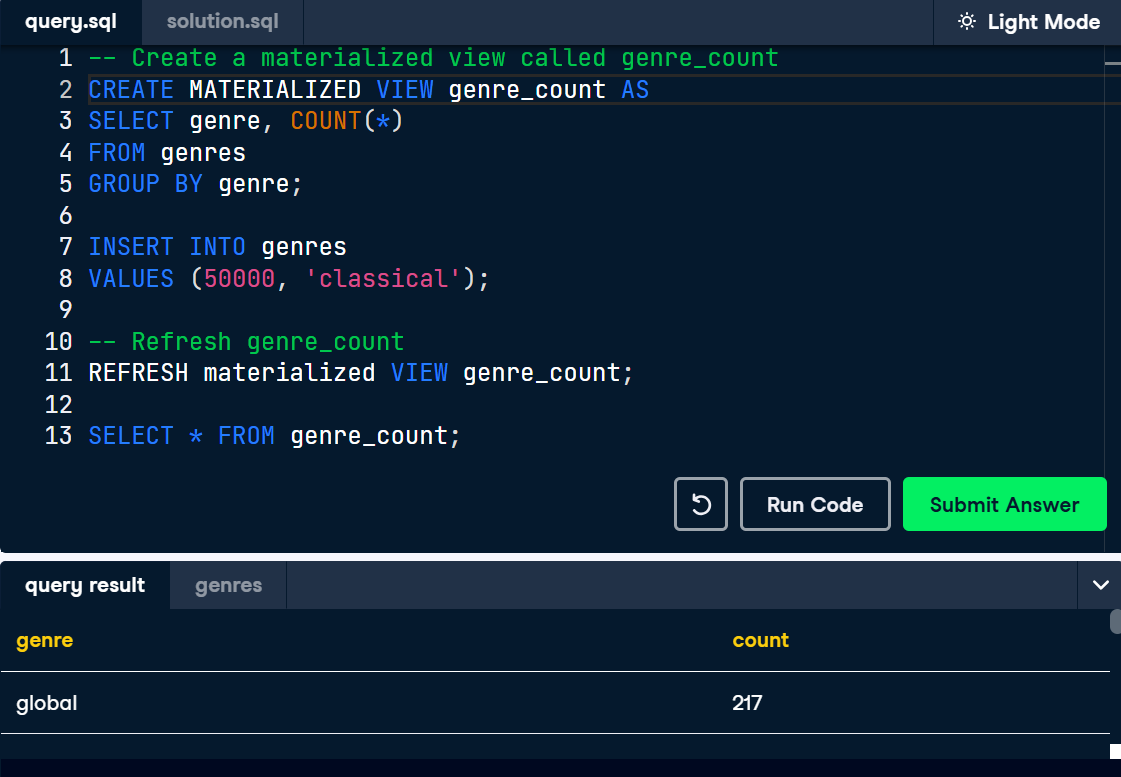Submit Answer with the green button
Image resolution: width=1121 pixels, height=777 pixels.
point(1004,504)
